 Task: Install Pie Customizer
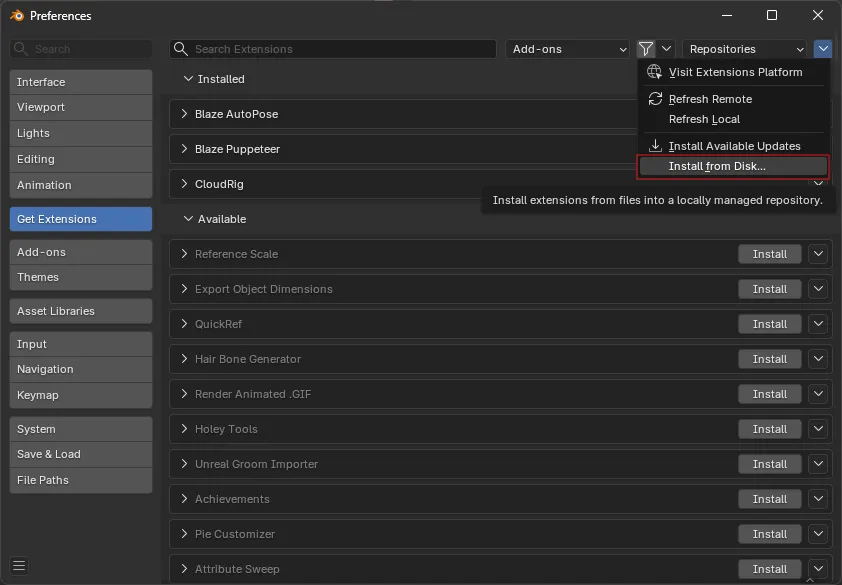point(770,534)
